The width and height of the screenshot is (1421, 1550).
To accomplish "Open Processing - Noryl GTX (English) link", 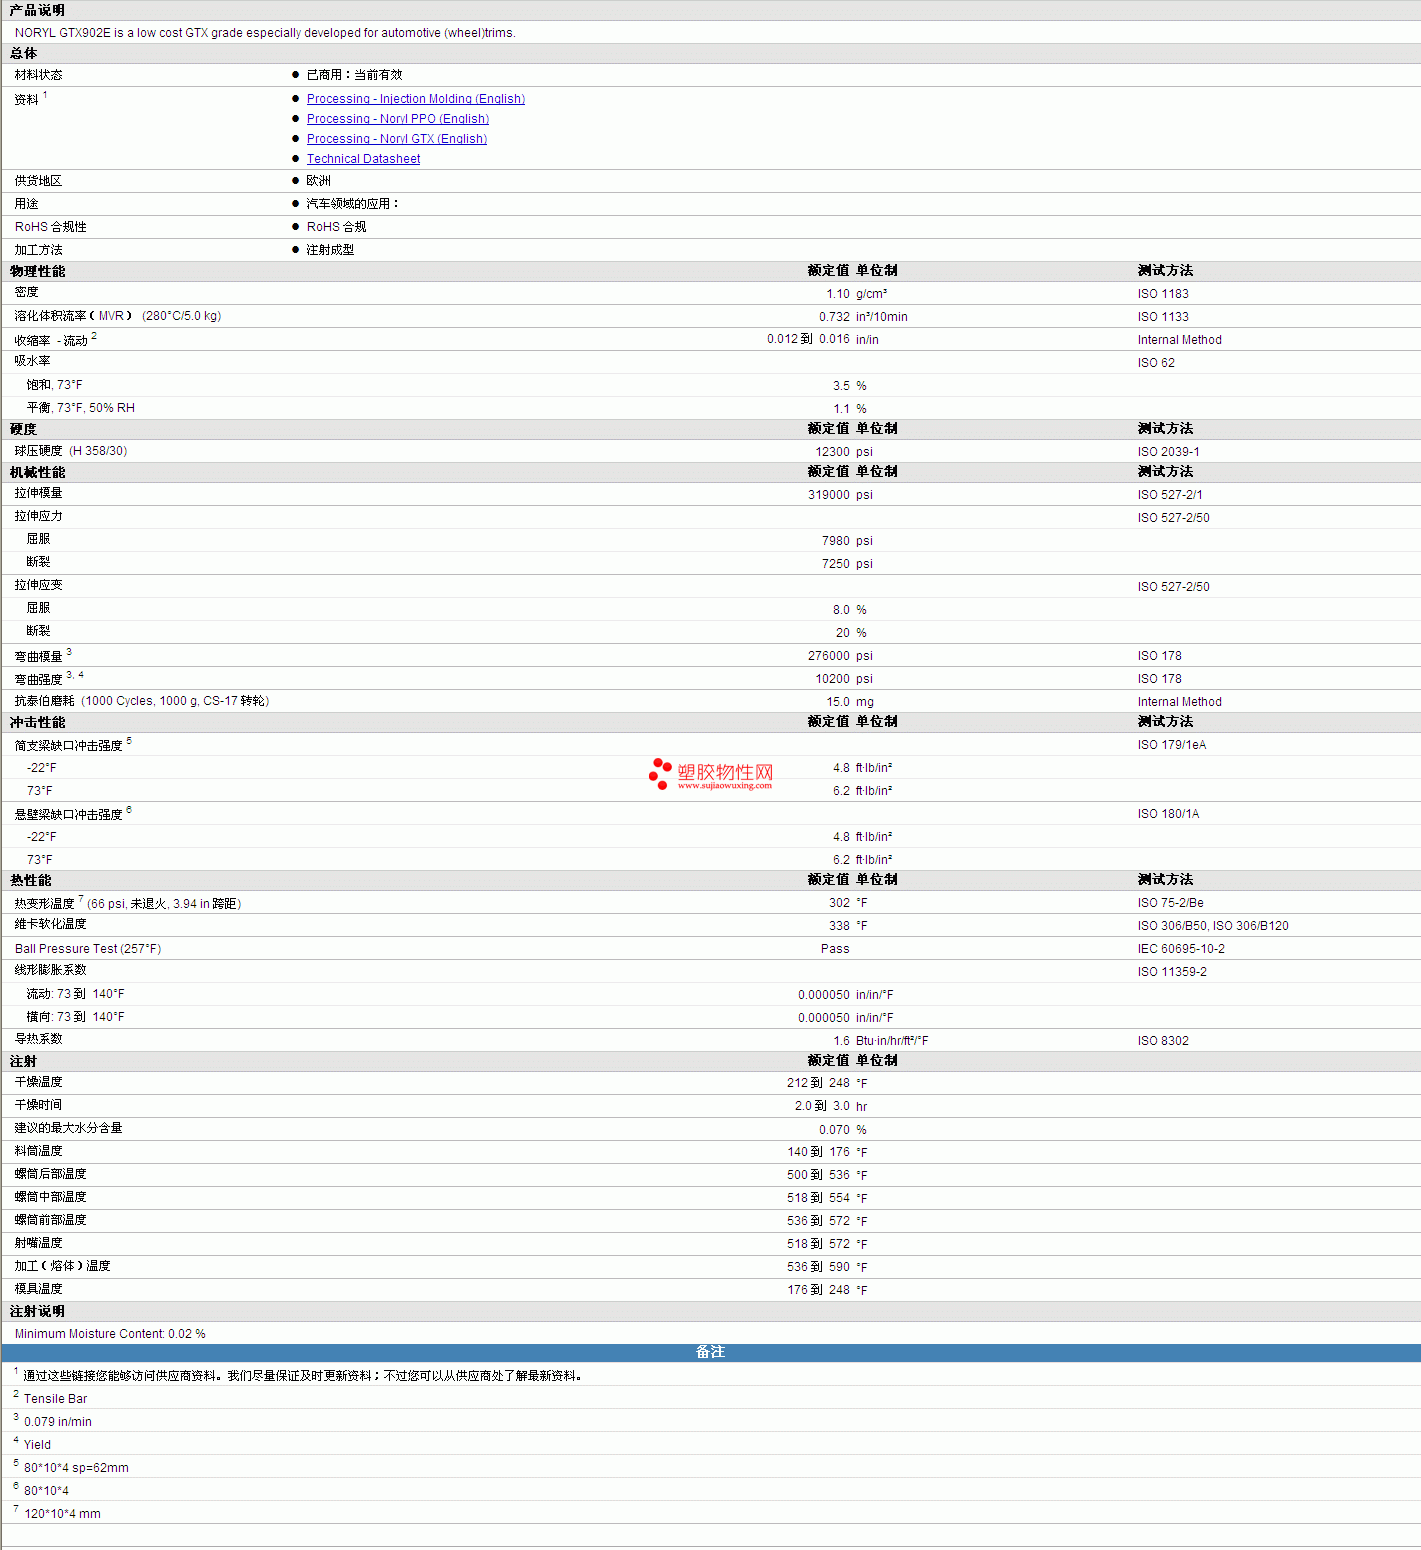I will click(x=397, y=139).
